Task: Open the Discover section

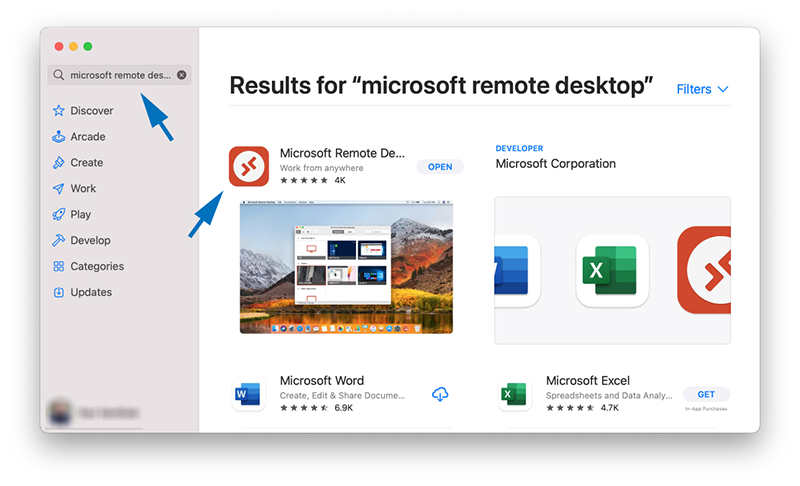Action: tap(91, 111)
